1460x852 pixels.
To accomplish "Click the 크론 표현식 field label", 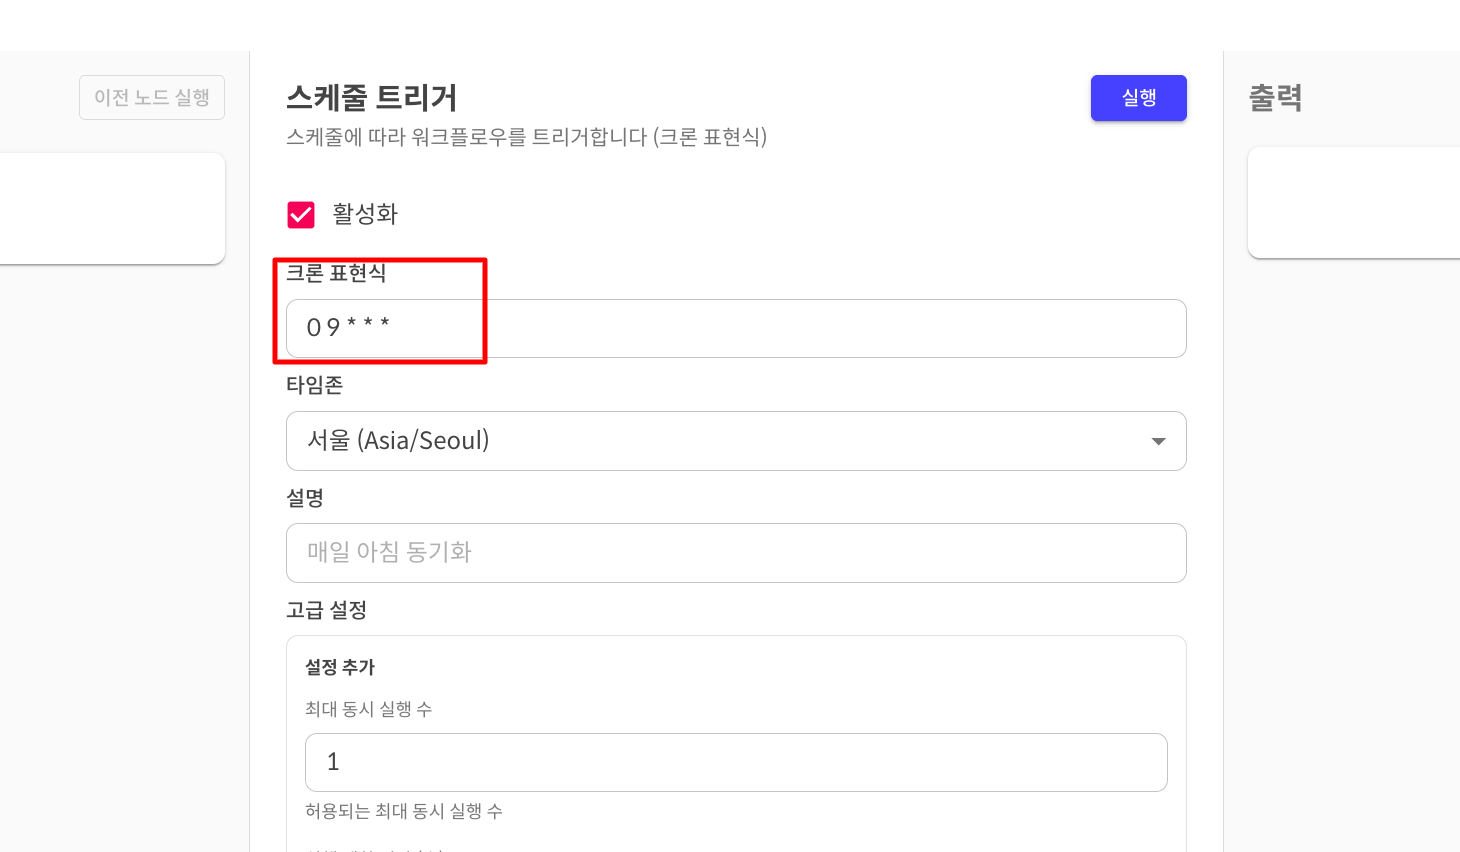I will click(x=336, y=273).
